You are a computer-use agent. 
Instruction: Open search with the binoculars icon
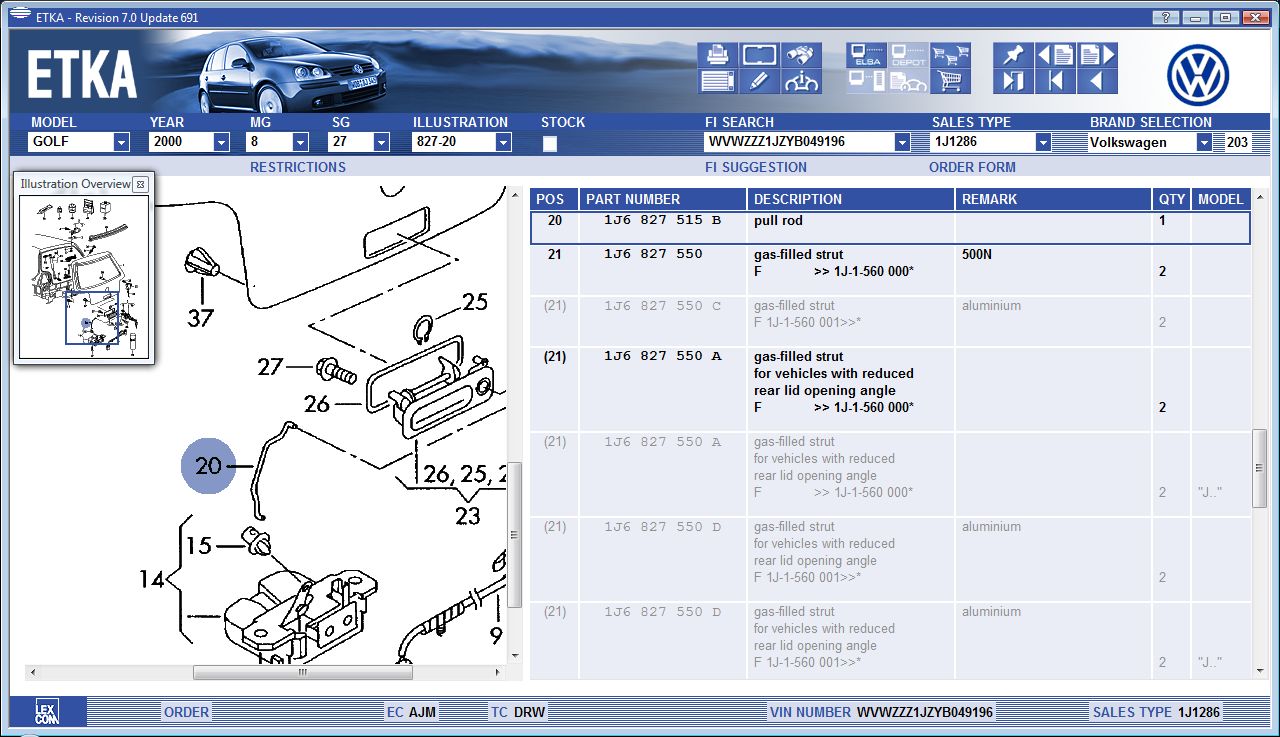click(802, 55)
